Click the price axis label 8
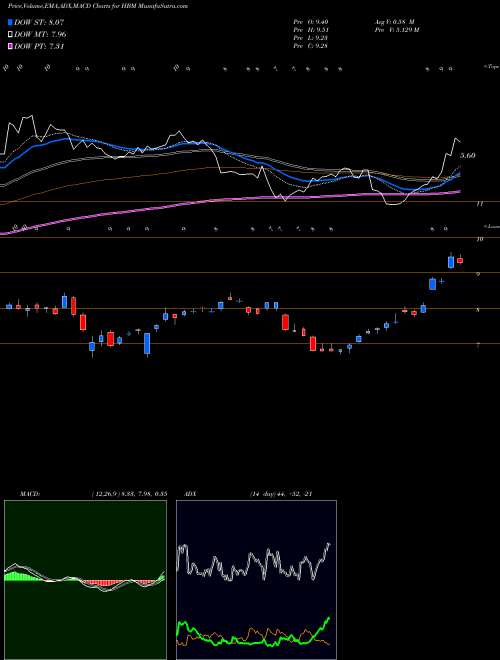 pos(478,310)
